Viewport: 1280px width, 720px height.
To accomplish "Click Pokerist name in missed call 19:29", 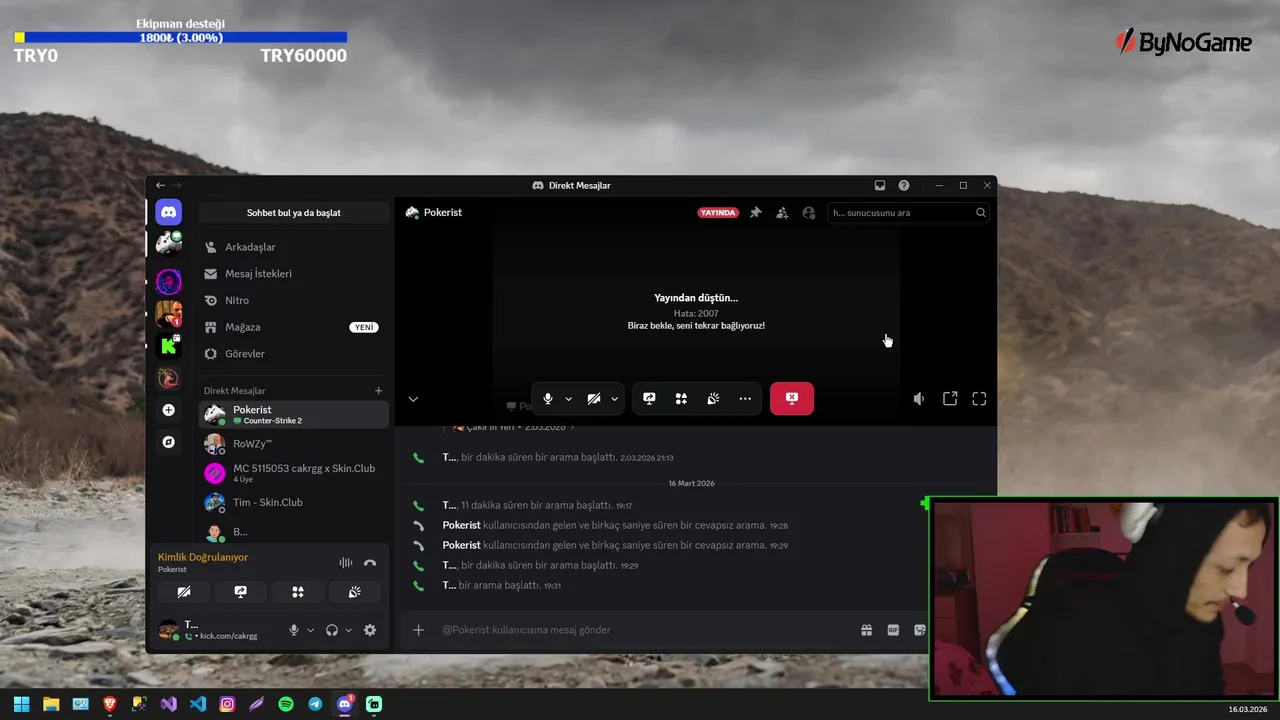I will (x=461, y=545).
